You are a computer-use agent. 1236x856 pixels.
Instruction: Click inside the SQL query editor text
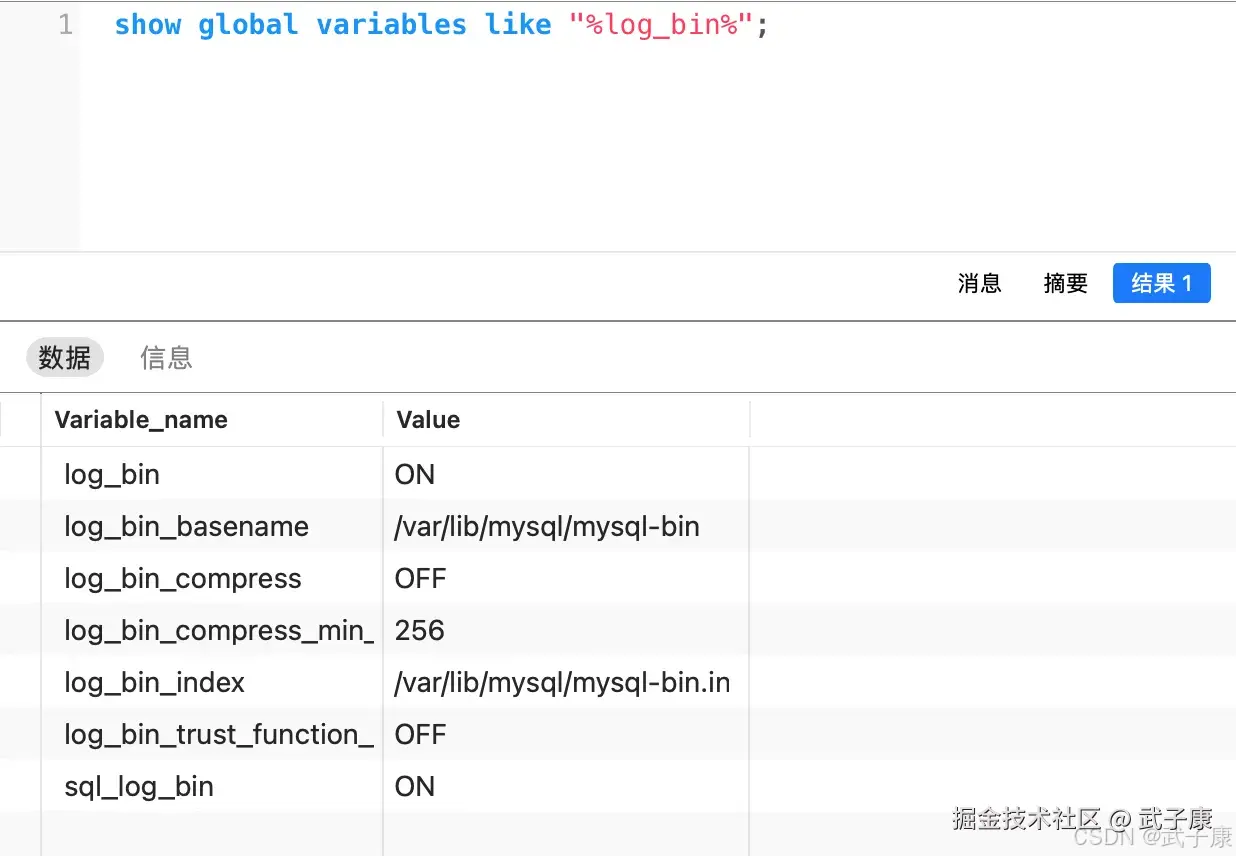pyautogui.click(x=440, y=24)
